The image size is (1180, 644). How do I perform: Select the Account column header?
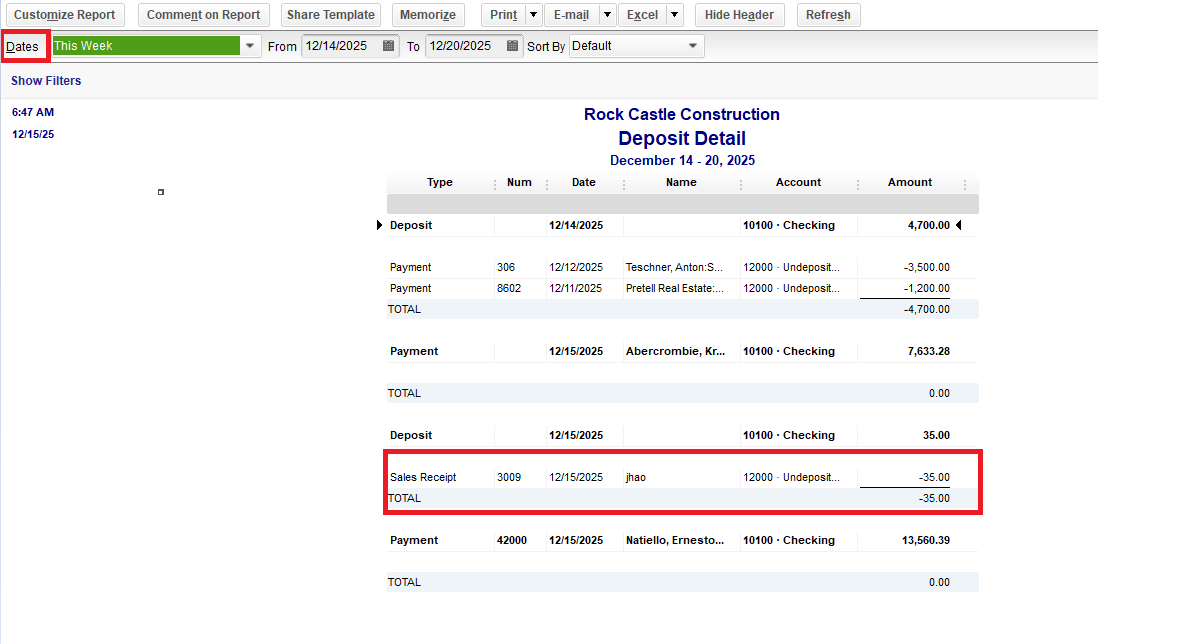click(x=798, y=182)
